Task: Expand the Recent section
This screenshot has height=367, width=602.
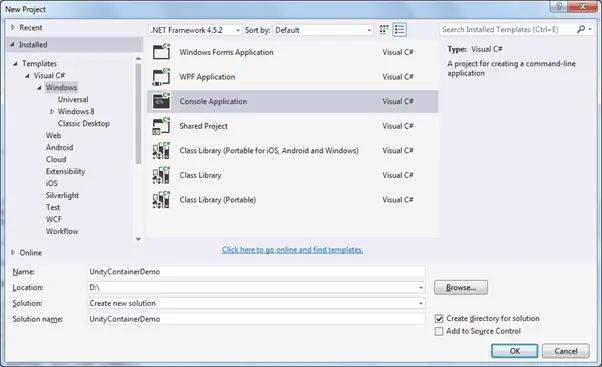Action: (13, 27)
